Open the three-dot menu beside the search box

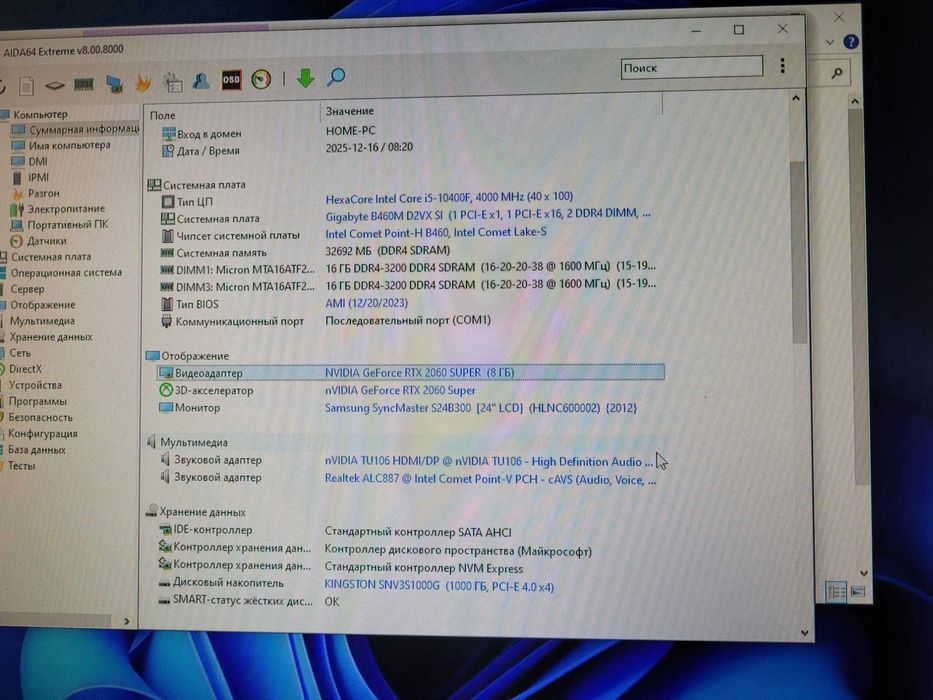tap(782, 65)
